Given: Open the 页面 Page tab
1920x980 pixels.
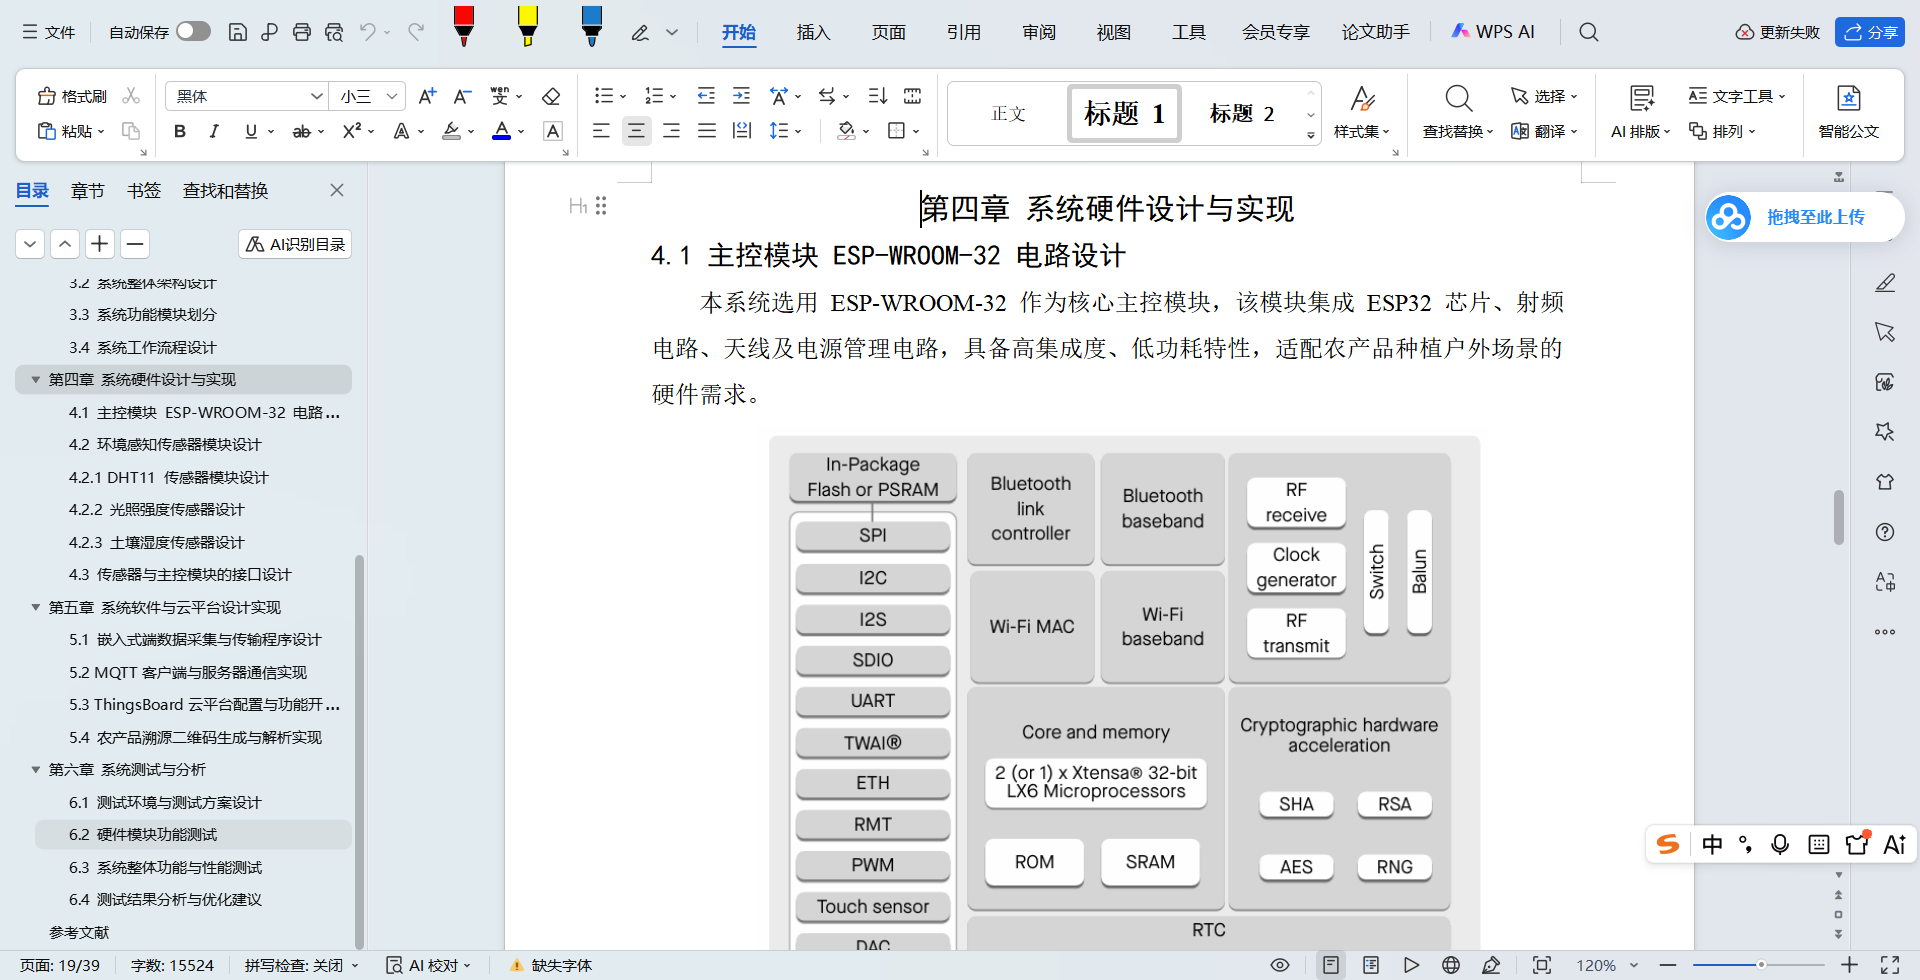Looking at the screenshot, I should (x=888, y=32).
